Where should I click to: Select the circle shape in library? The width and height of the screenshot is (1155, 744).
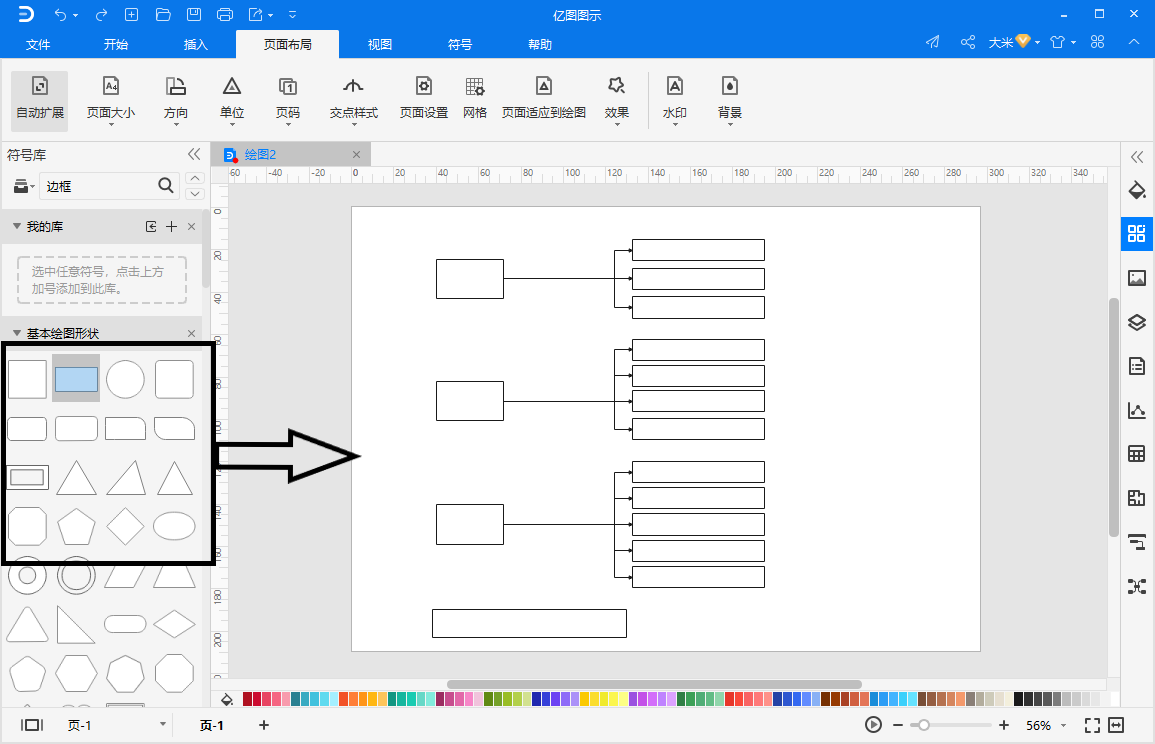tap(125, 379)
